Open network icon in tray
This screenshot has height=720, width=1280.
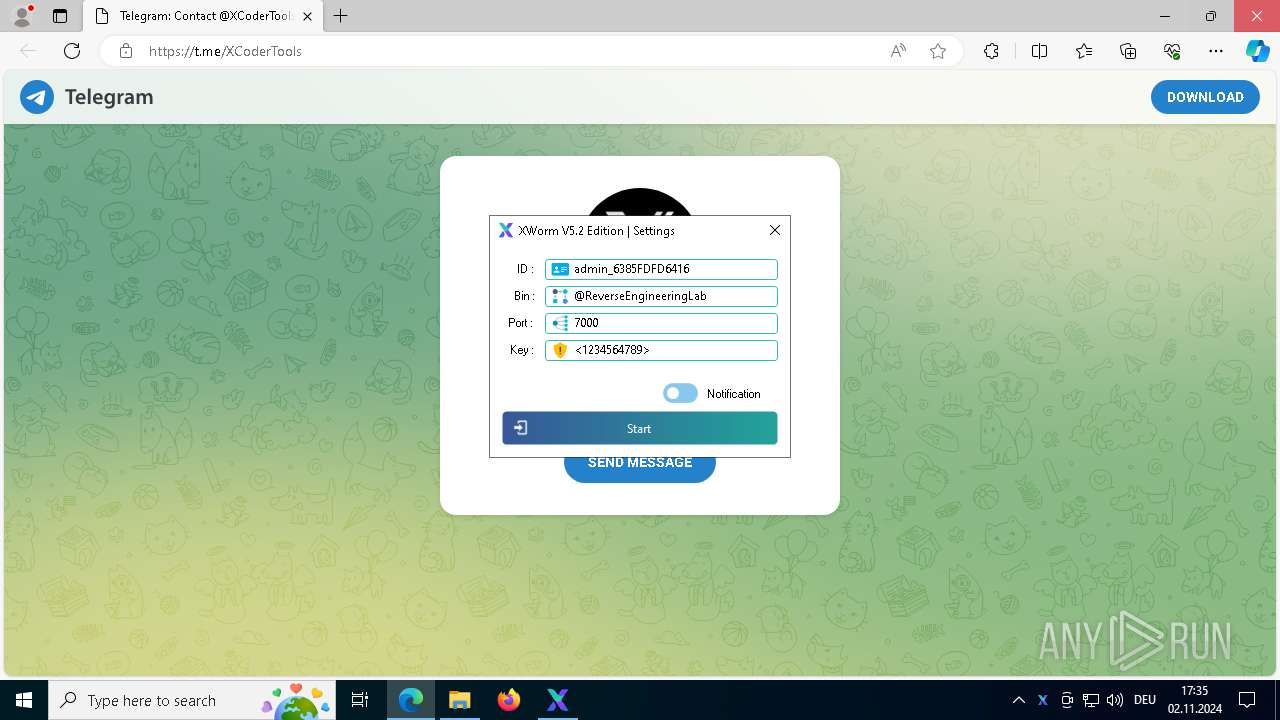pyautogui.click(x=1091, y=700)
